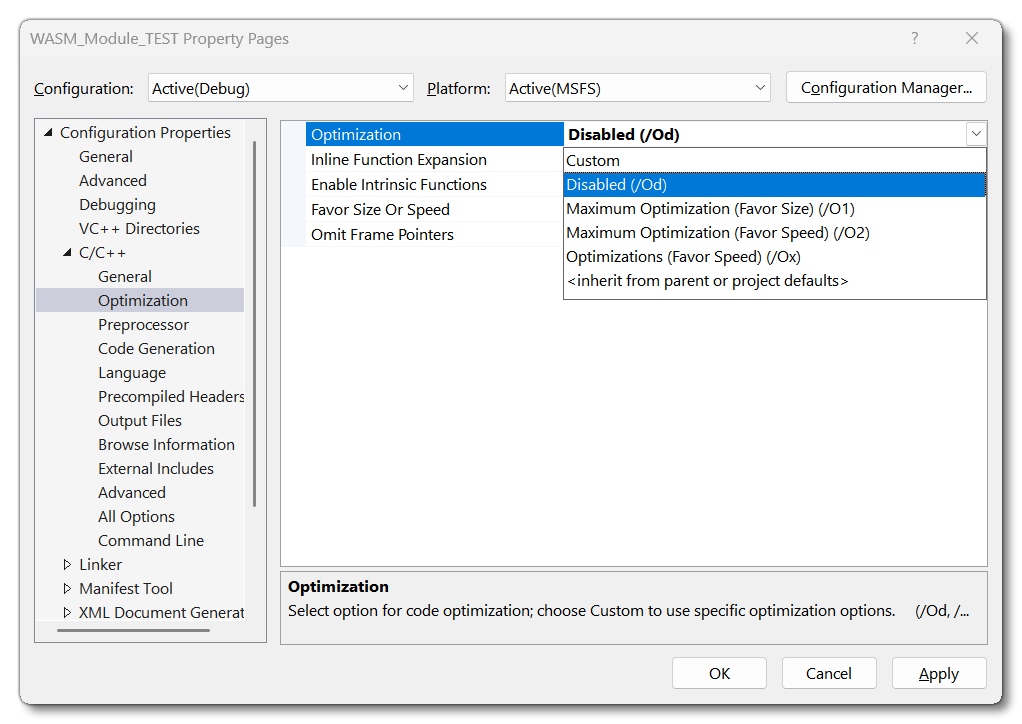
Task: Open the Platform dropdown
Action: tap(637, 88)
